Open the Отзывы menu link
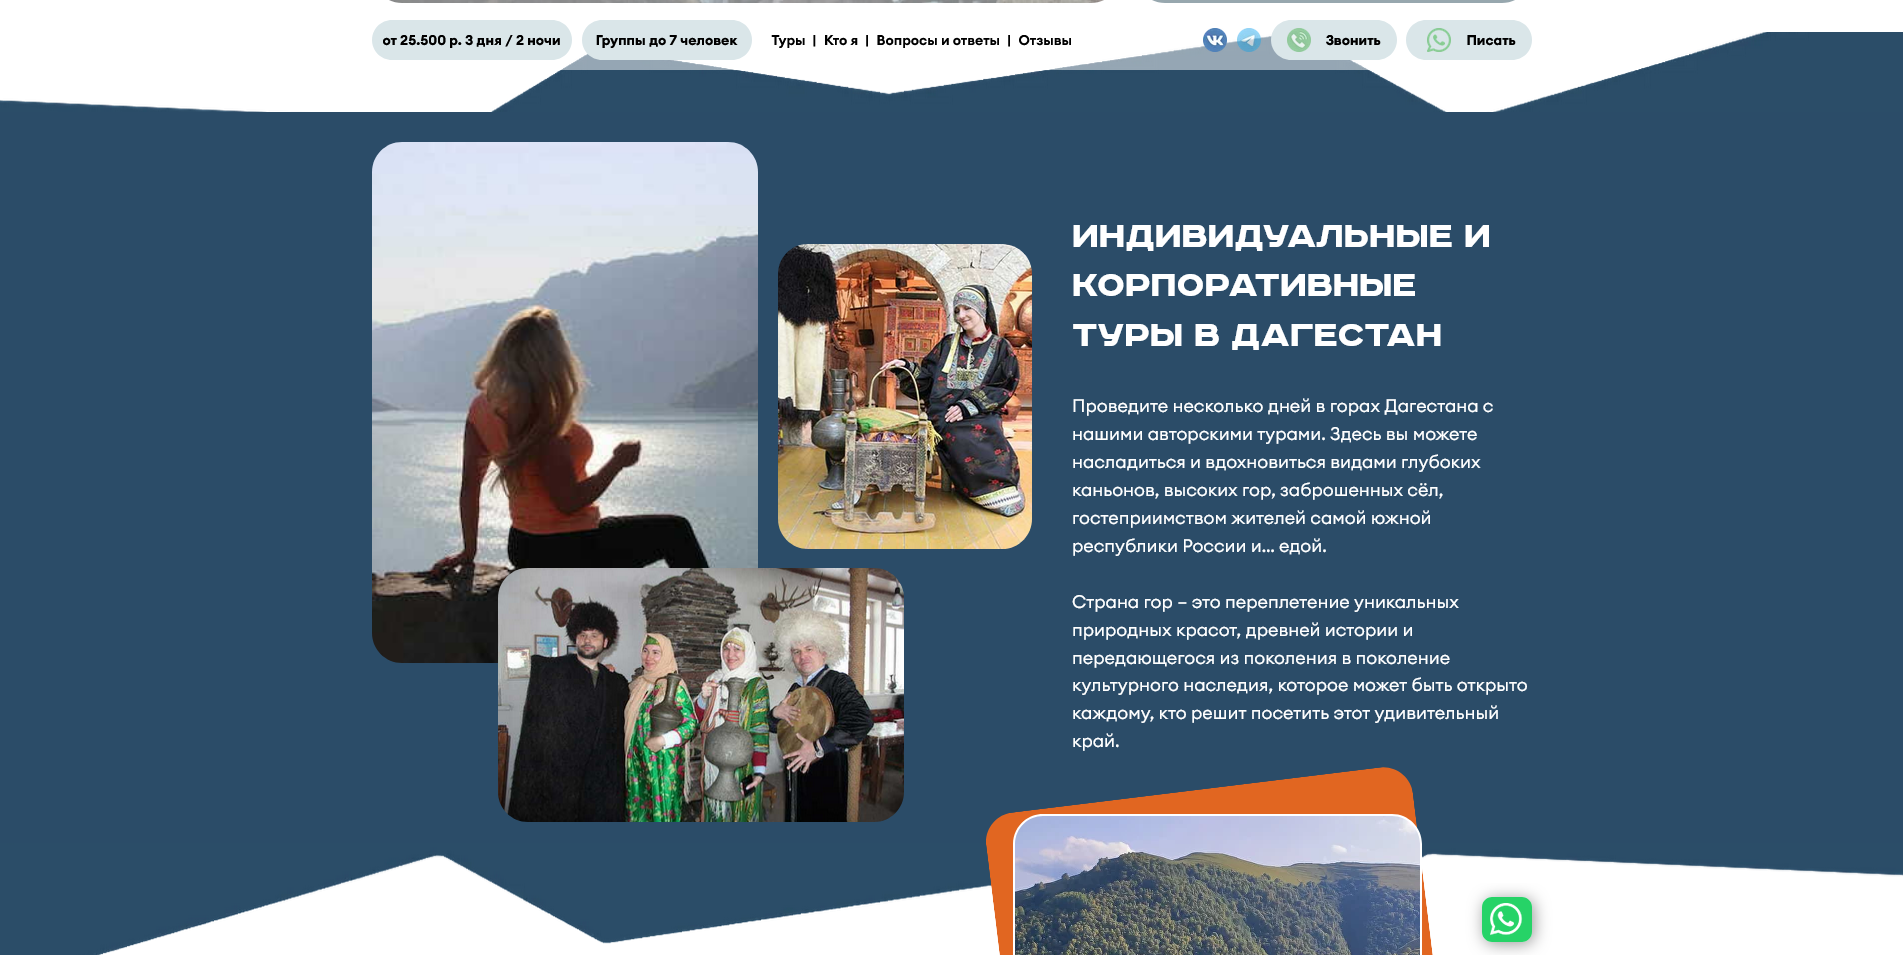This screenshot has width=1903, height=955. pos(1045,41)
